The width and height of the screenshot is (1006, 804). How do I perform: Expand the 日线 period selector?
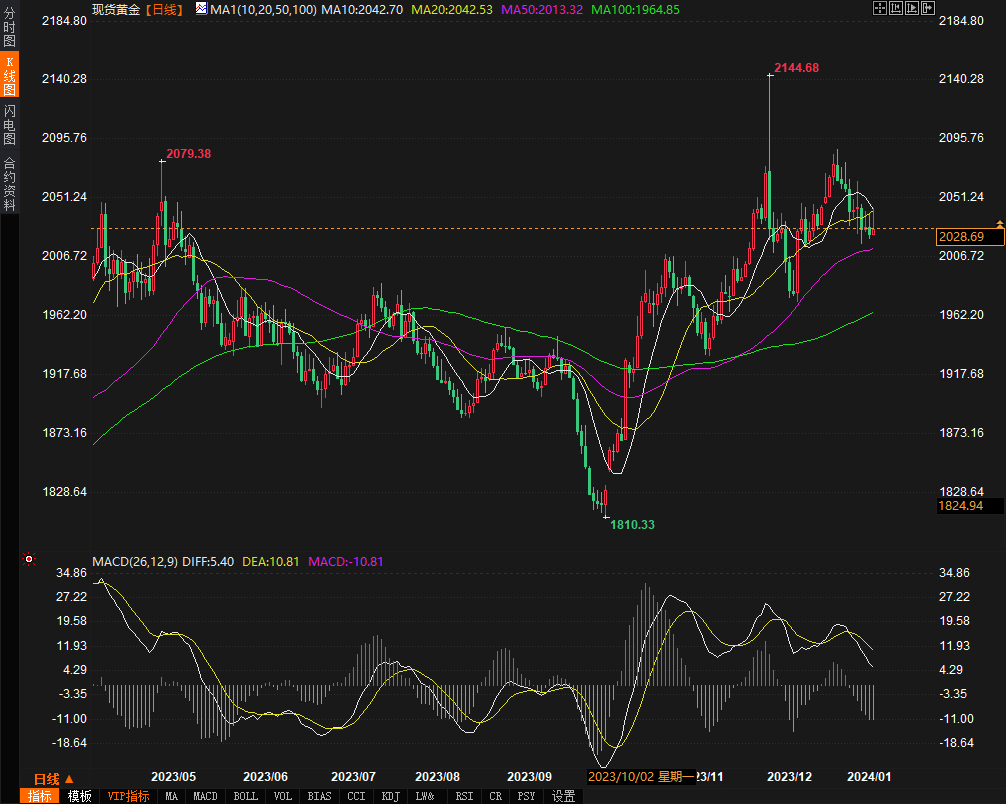tap(53, 778)
